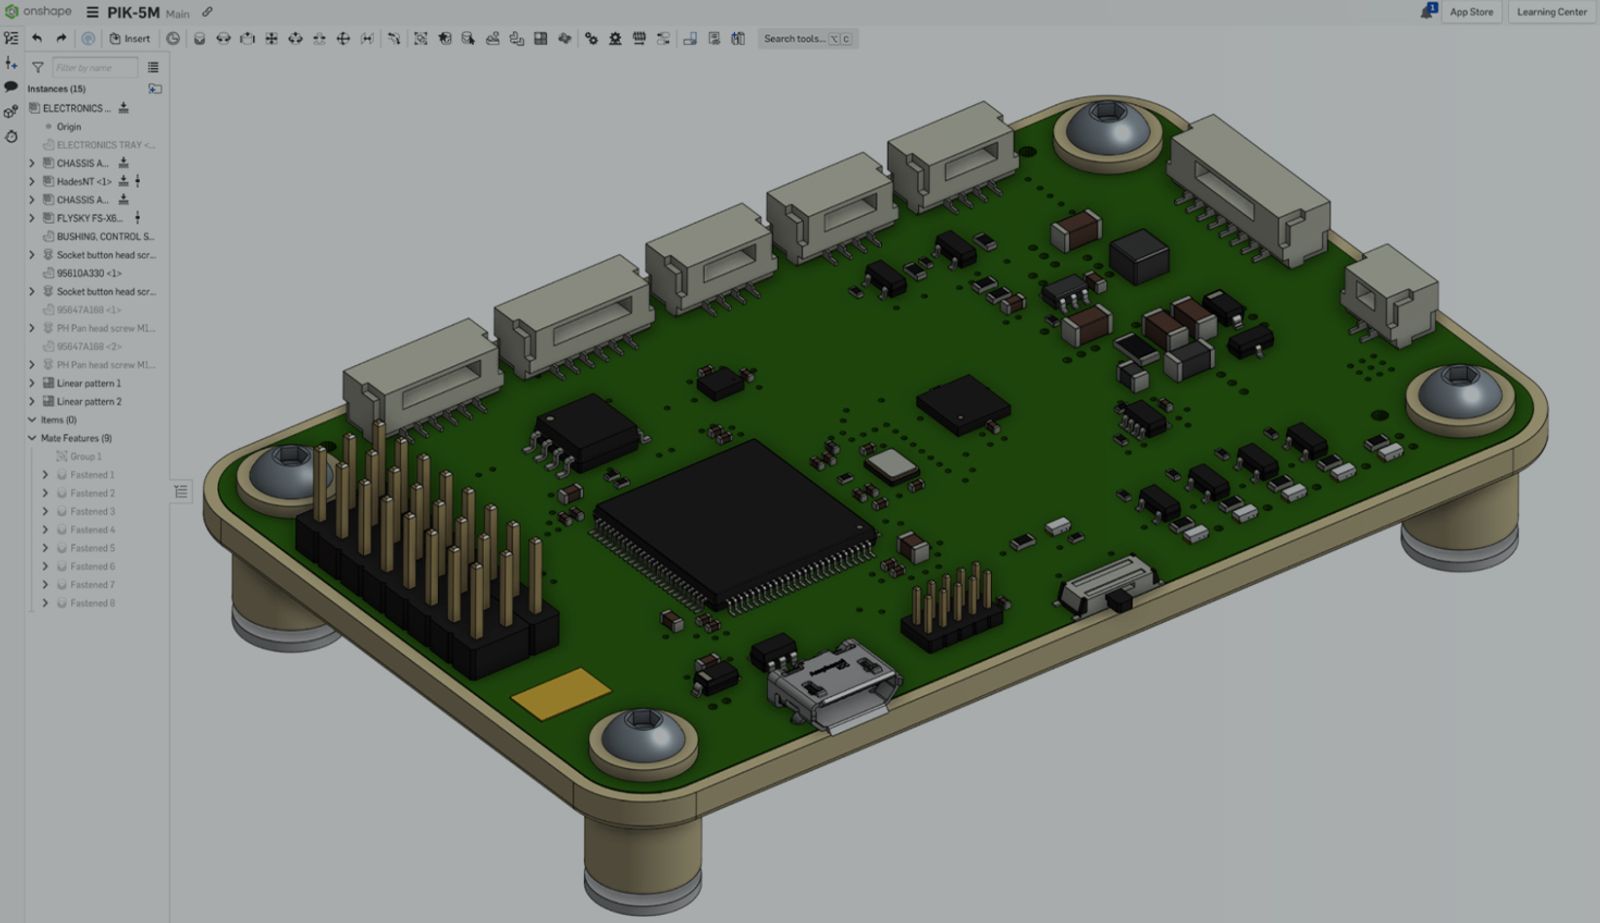Click inside the Filter by name field
The image size is (1600, 923).
tap(95, 67)
